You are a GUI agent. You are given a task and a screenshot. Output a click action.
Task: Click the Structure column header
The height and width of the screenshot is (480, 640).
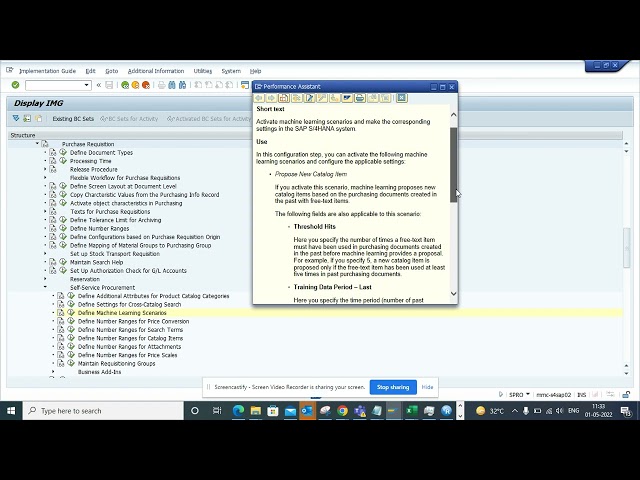pos(315,135)
